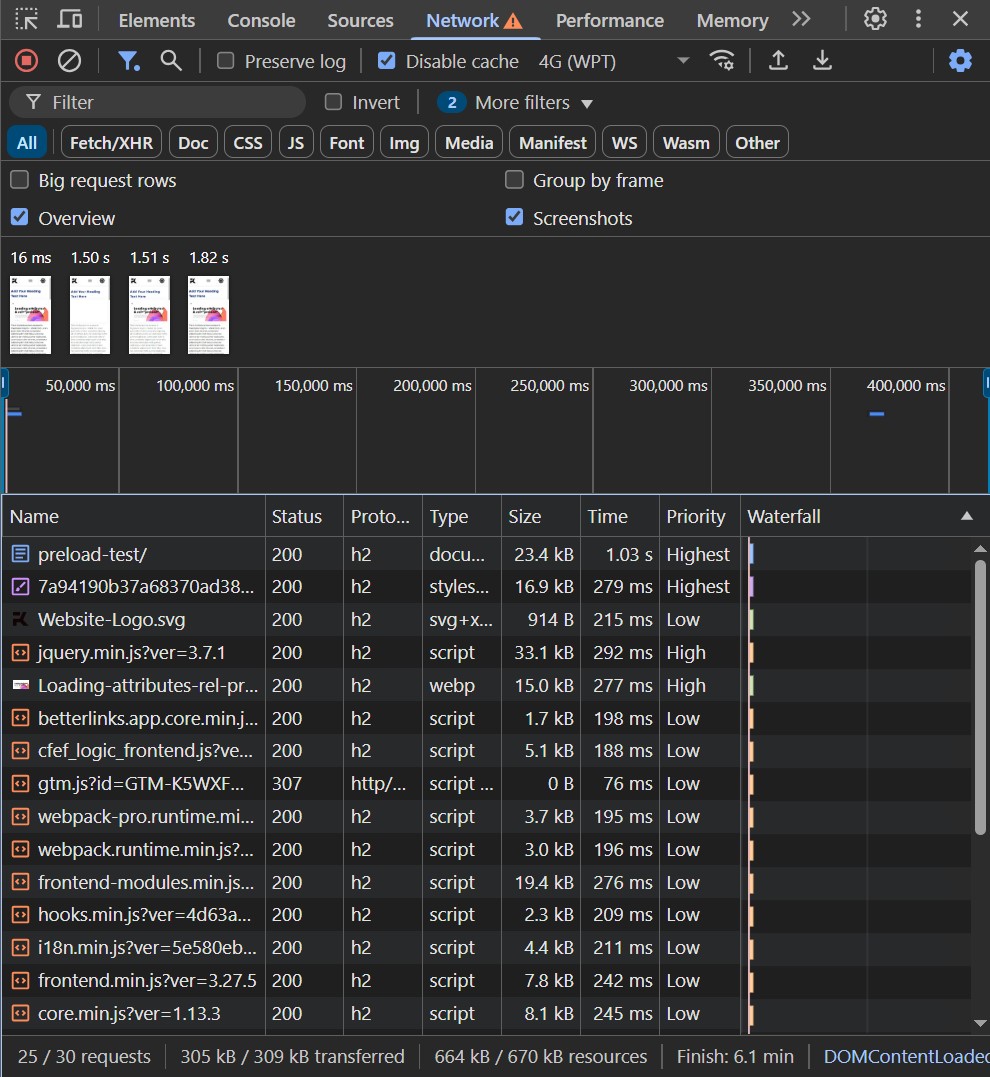The image size is (990, 1077).
Task: Click script icon beside i18n.min.js
Action: 21,948
